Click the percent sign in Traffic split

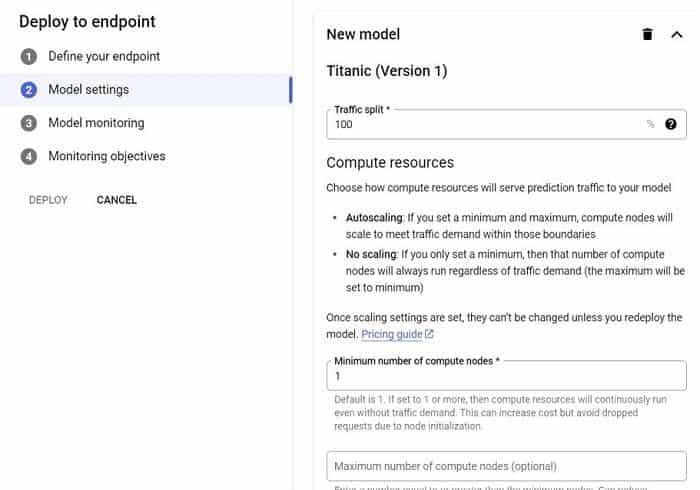click(x=650, y=125)
